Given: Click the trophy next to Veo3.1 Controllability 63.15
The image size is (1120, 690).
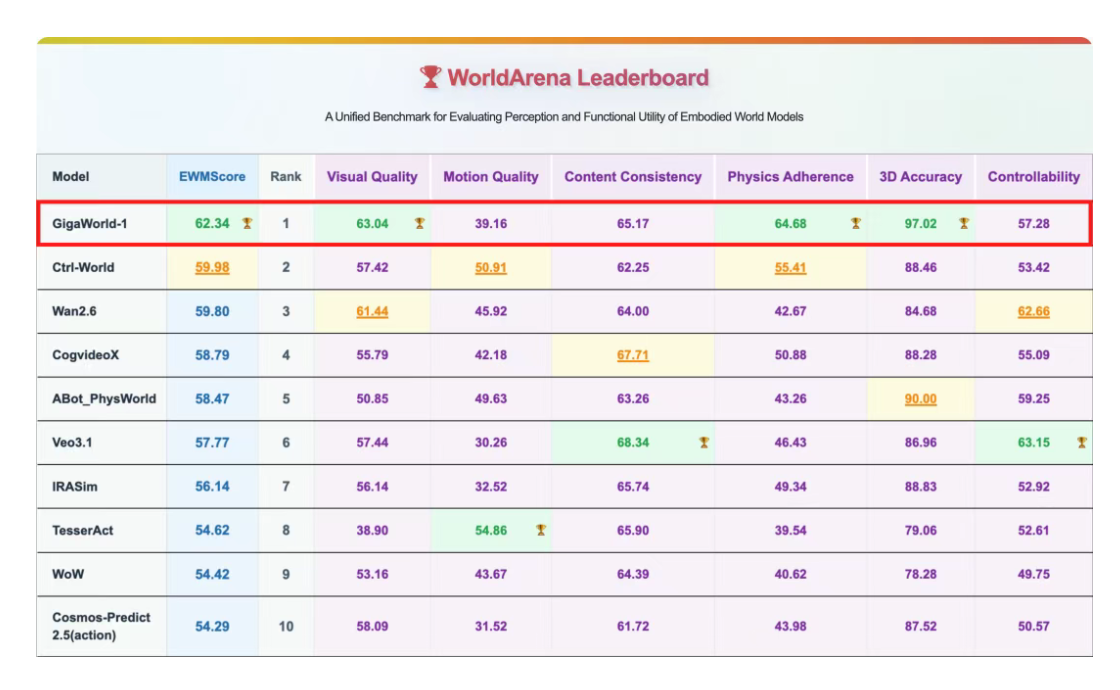Looking at the screenshot, I should click(x=1081, y=442).
